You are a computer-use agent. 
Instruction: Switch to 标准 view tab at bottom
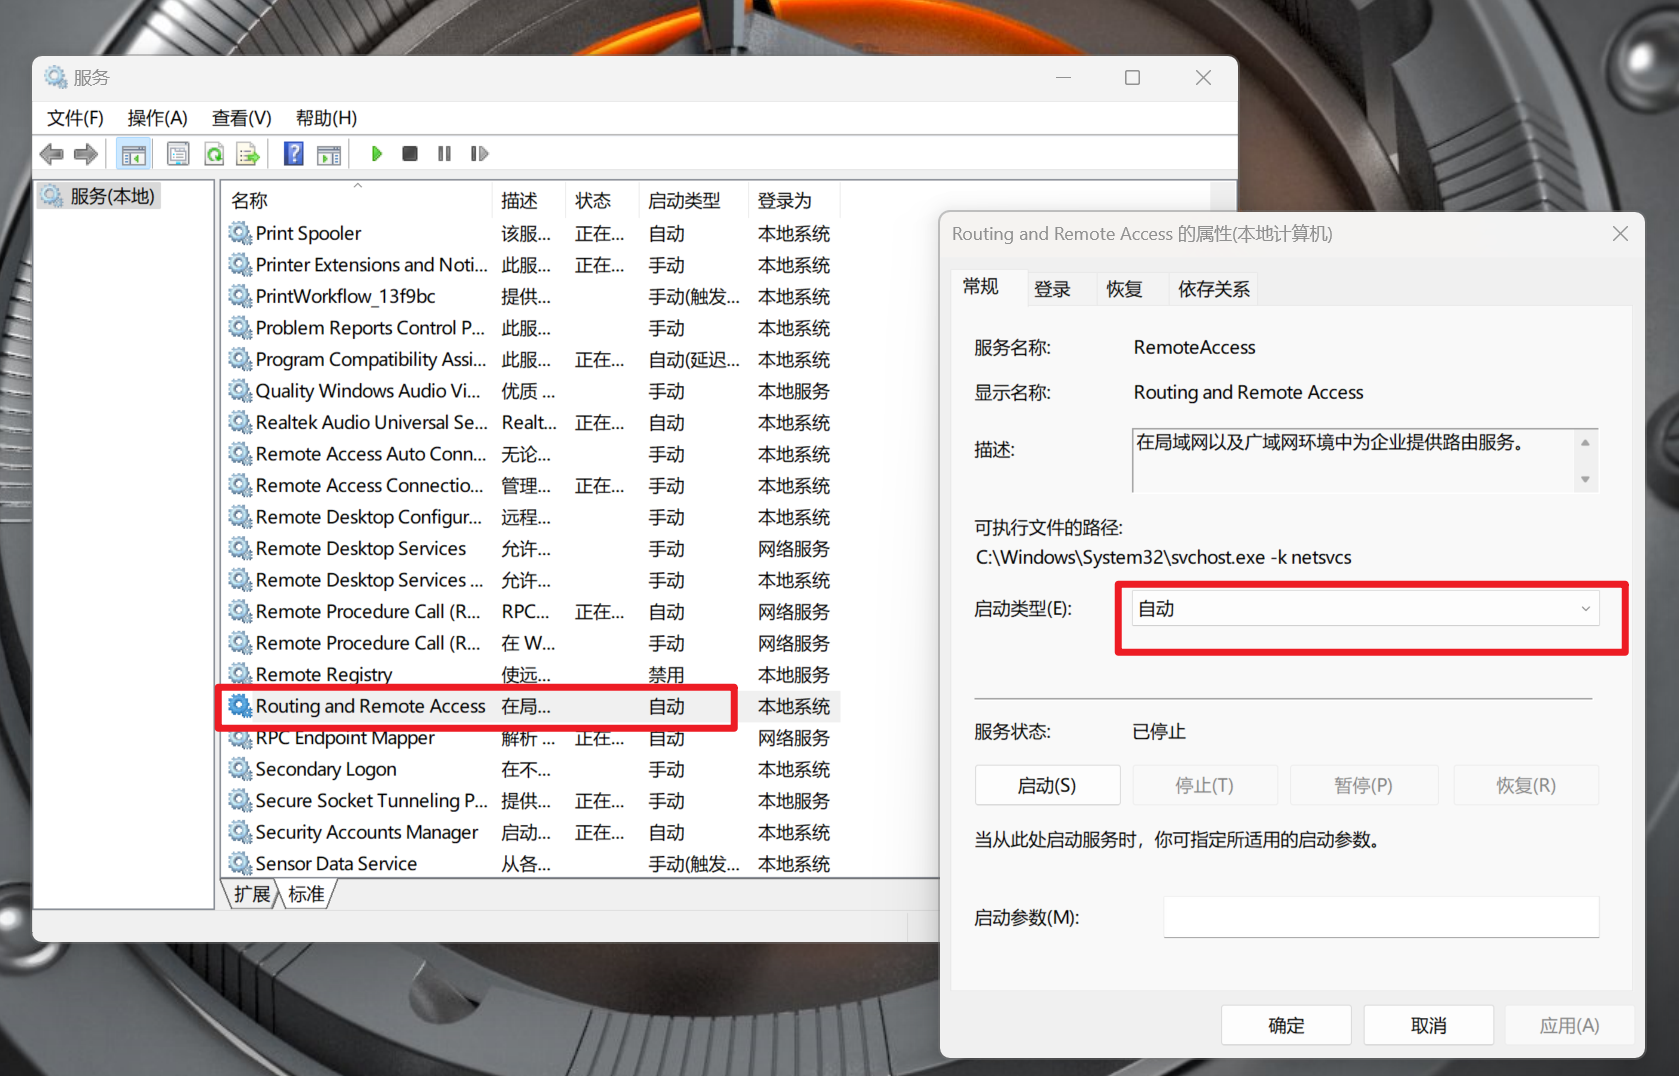tap(306, 894)
